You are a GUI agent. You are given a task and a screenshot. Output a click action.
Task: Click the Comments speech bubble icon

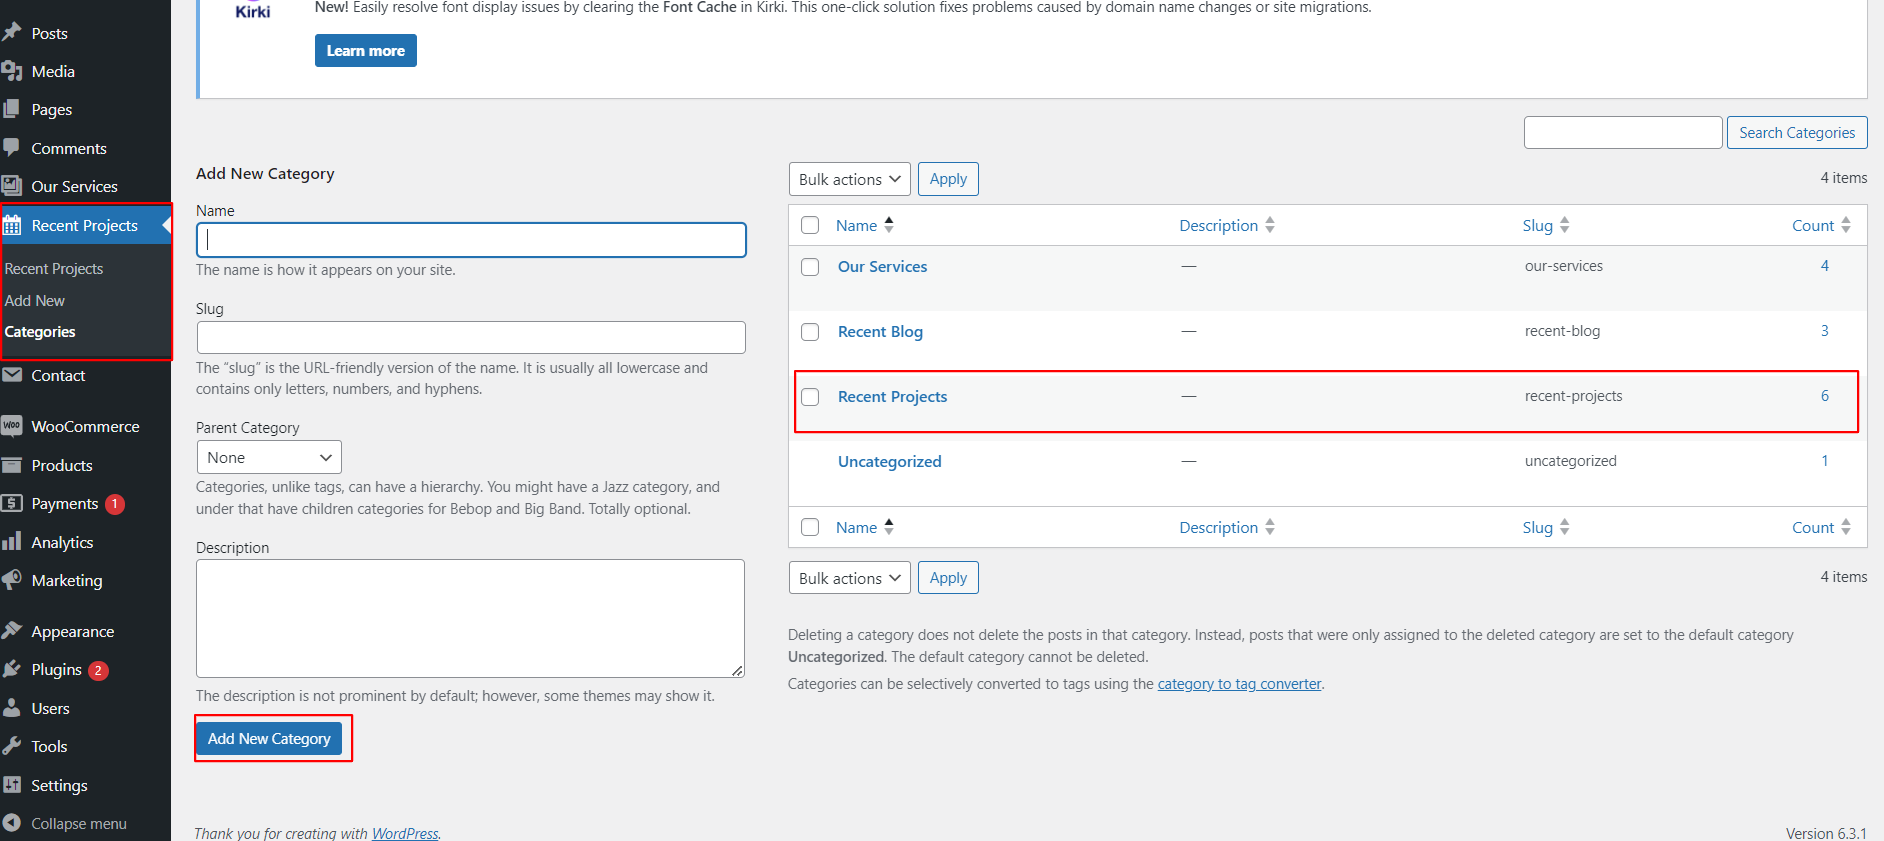tap(12, 148)
